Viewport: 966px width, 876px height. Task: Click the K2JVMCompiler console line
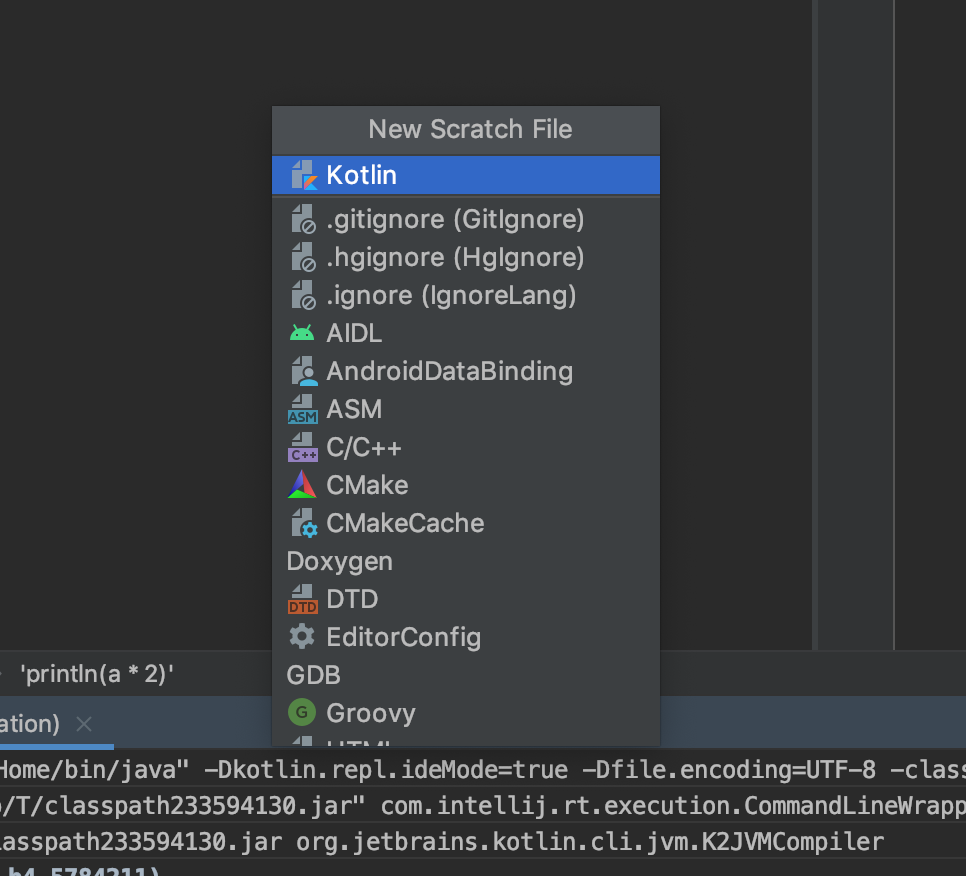pyautogui.click(x=441, y=842)
